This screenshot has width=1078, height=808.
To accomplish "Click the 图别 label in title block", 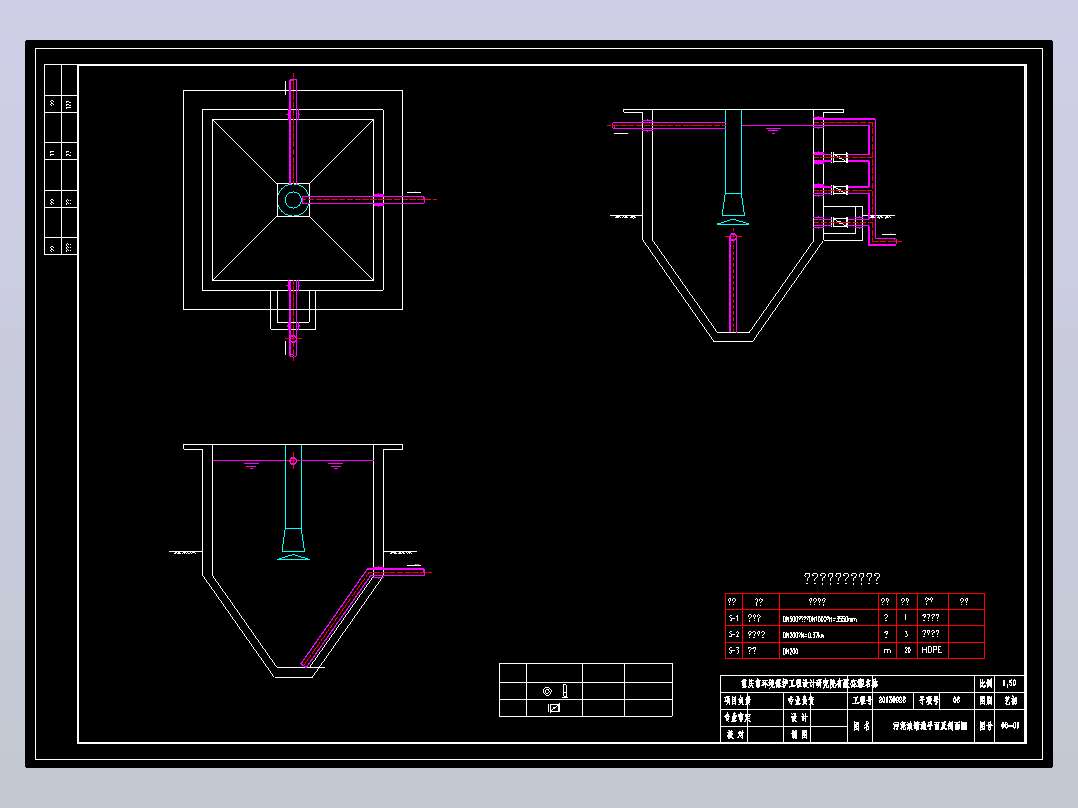I will [x=986, y=701].
